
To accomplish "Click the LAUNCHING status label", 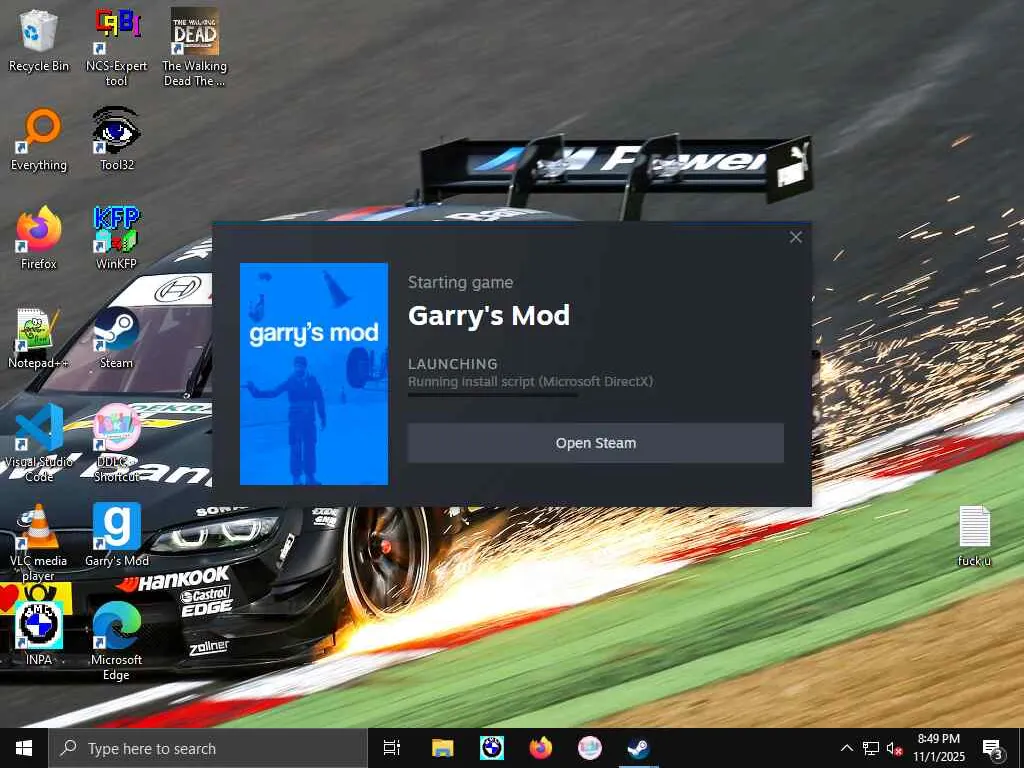I will pos(453,364).
